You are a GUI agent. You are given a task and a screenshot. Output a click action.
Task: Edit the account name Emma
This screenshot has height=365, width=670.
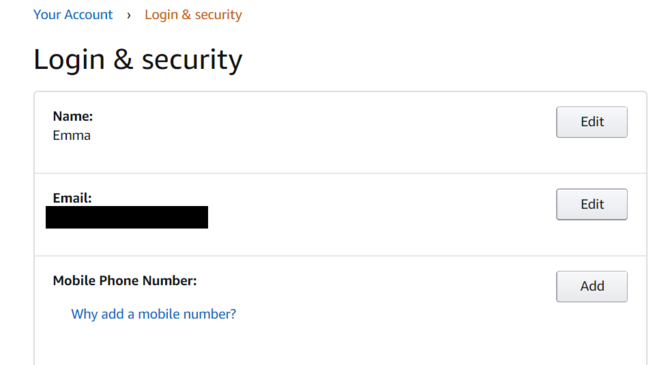tap(592, 122)
